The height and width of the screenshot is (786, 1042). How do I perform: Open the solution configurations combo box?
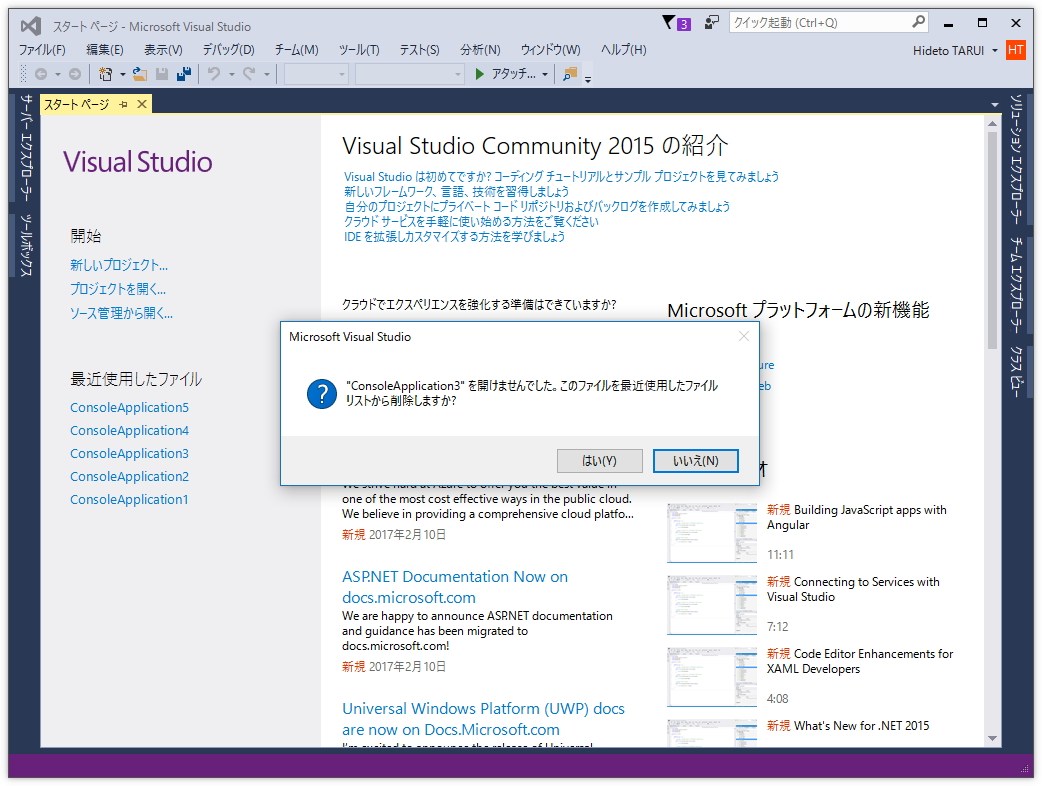click(316, 74)
